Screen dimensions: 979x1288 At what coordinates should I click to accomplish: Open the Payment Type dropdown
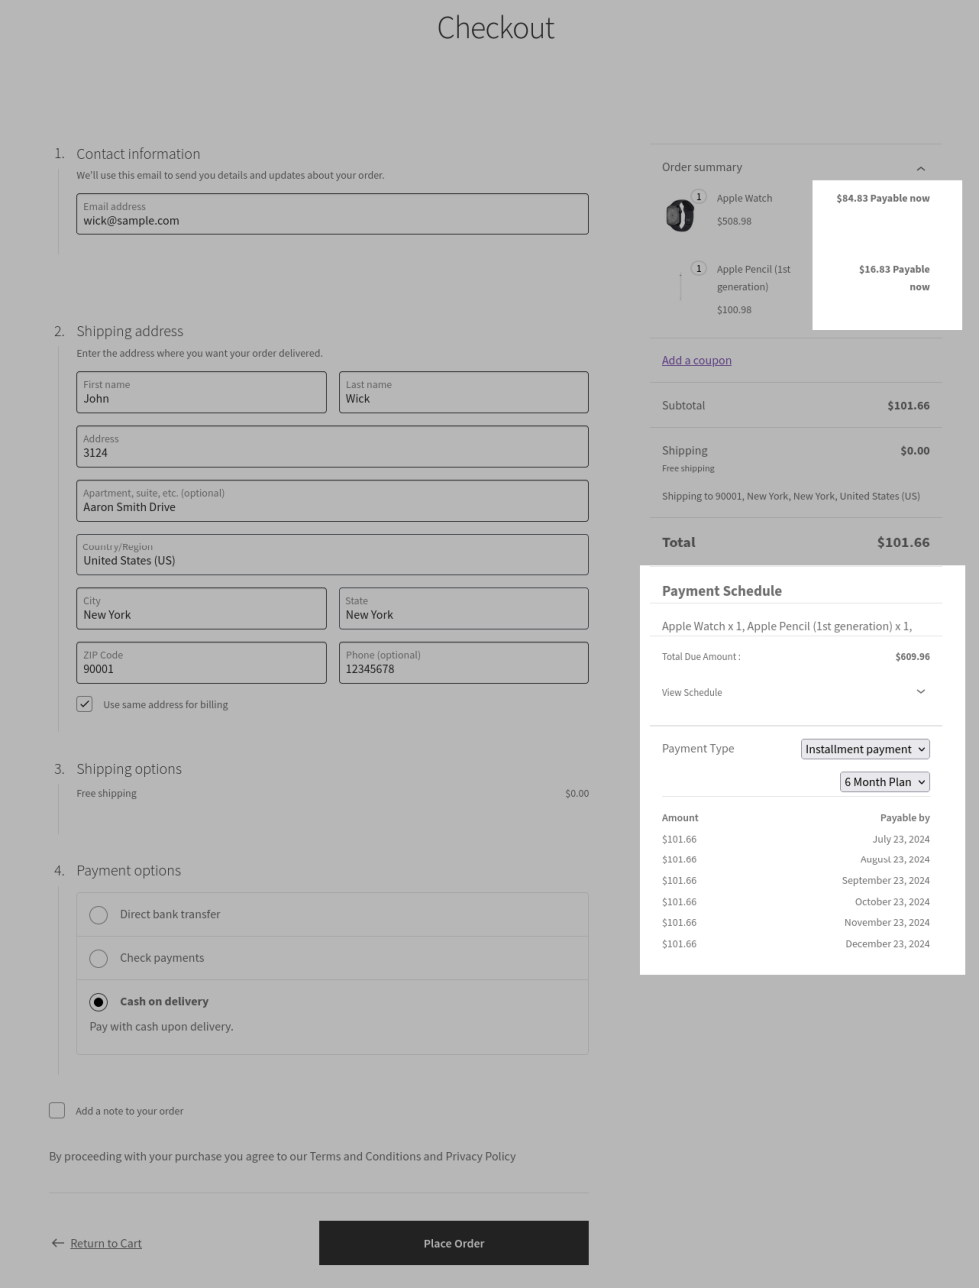tap(865, 749)
